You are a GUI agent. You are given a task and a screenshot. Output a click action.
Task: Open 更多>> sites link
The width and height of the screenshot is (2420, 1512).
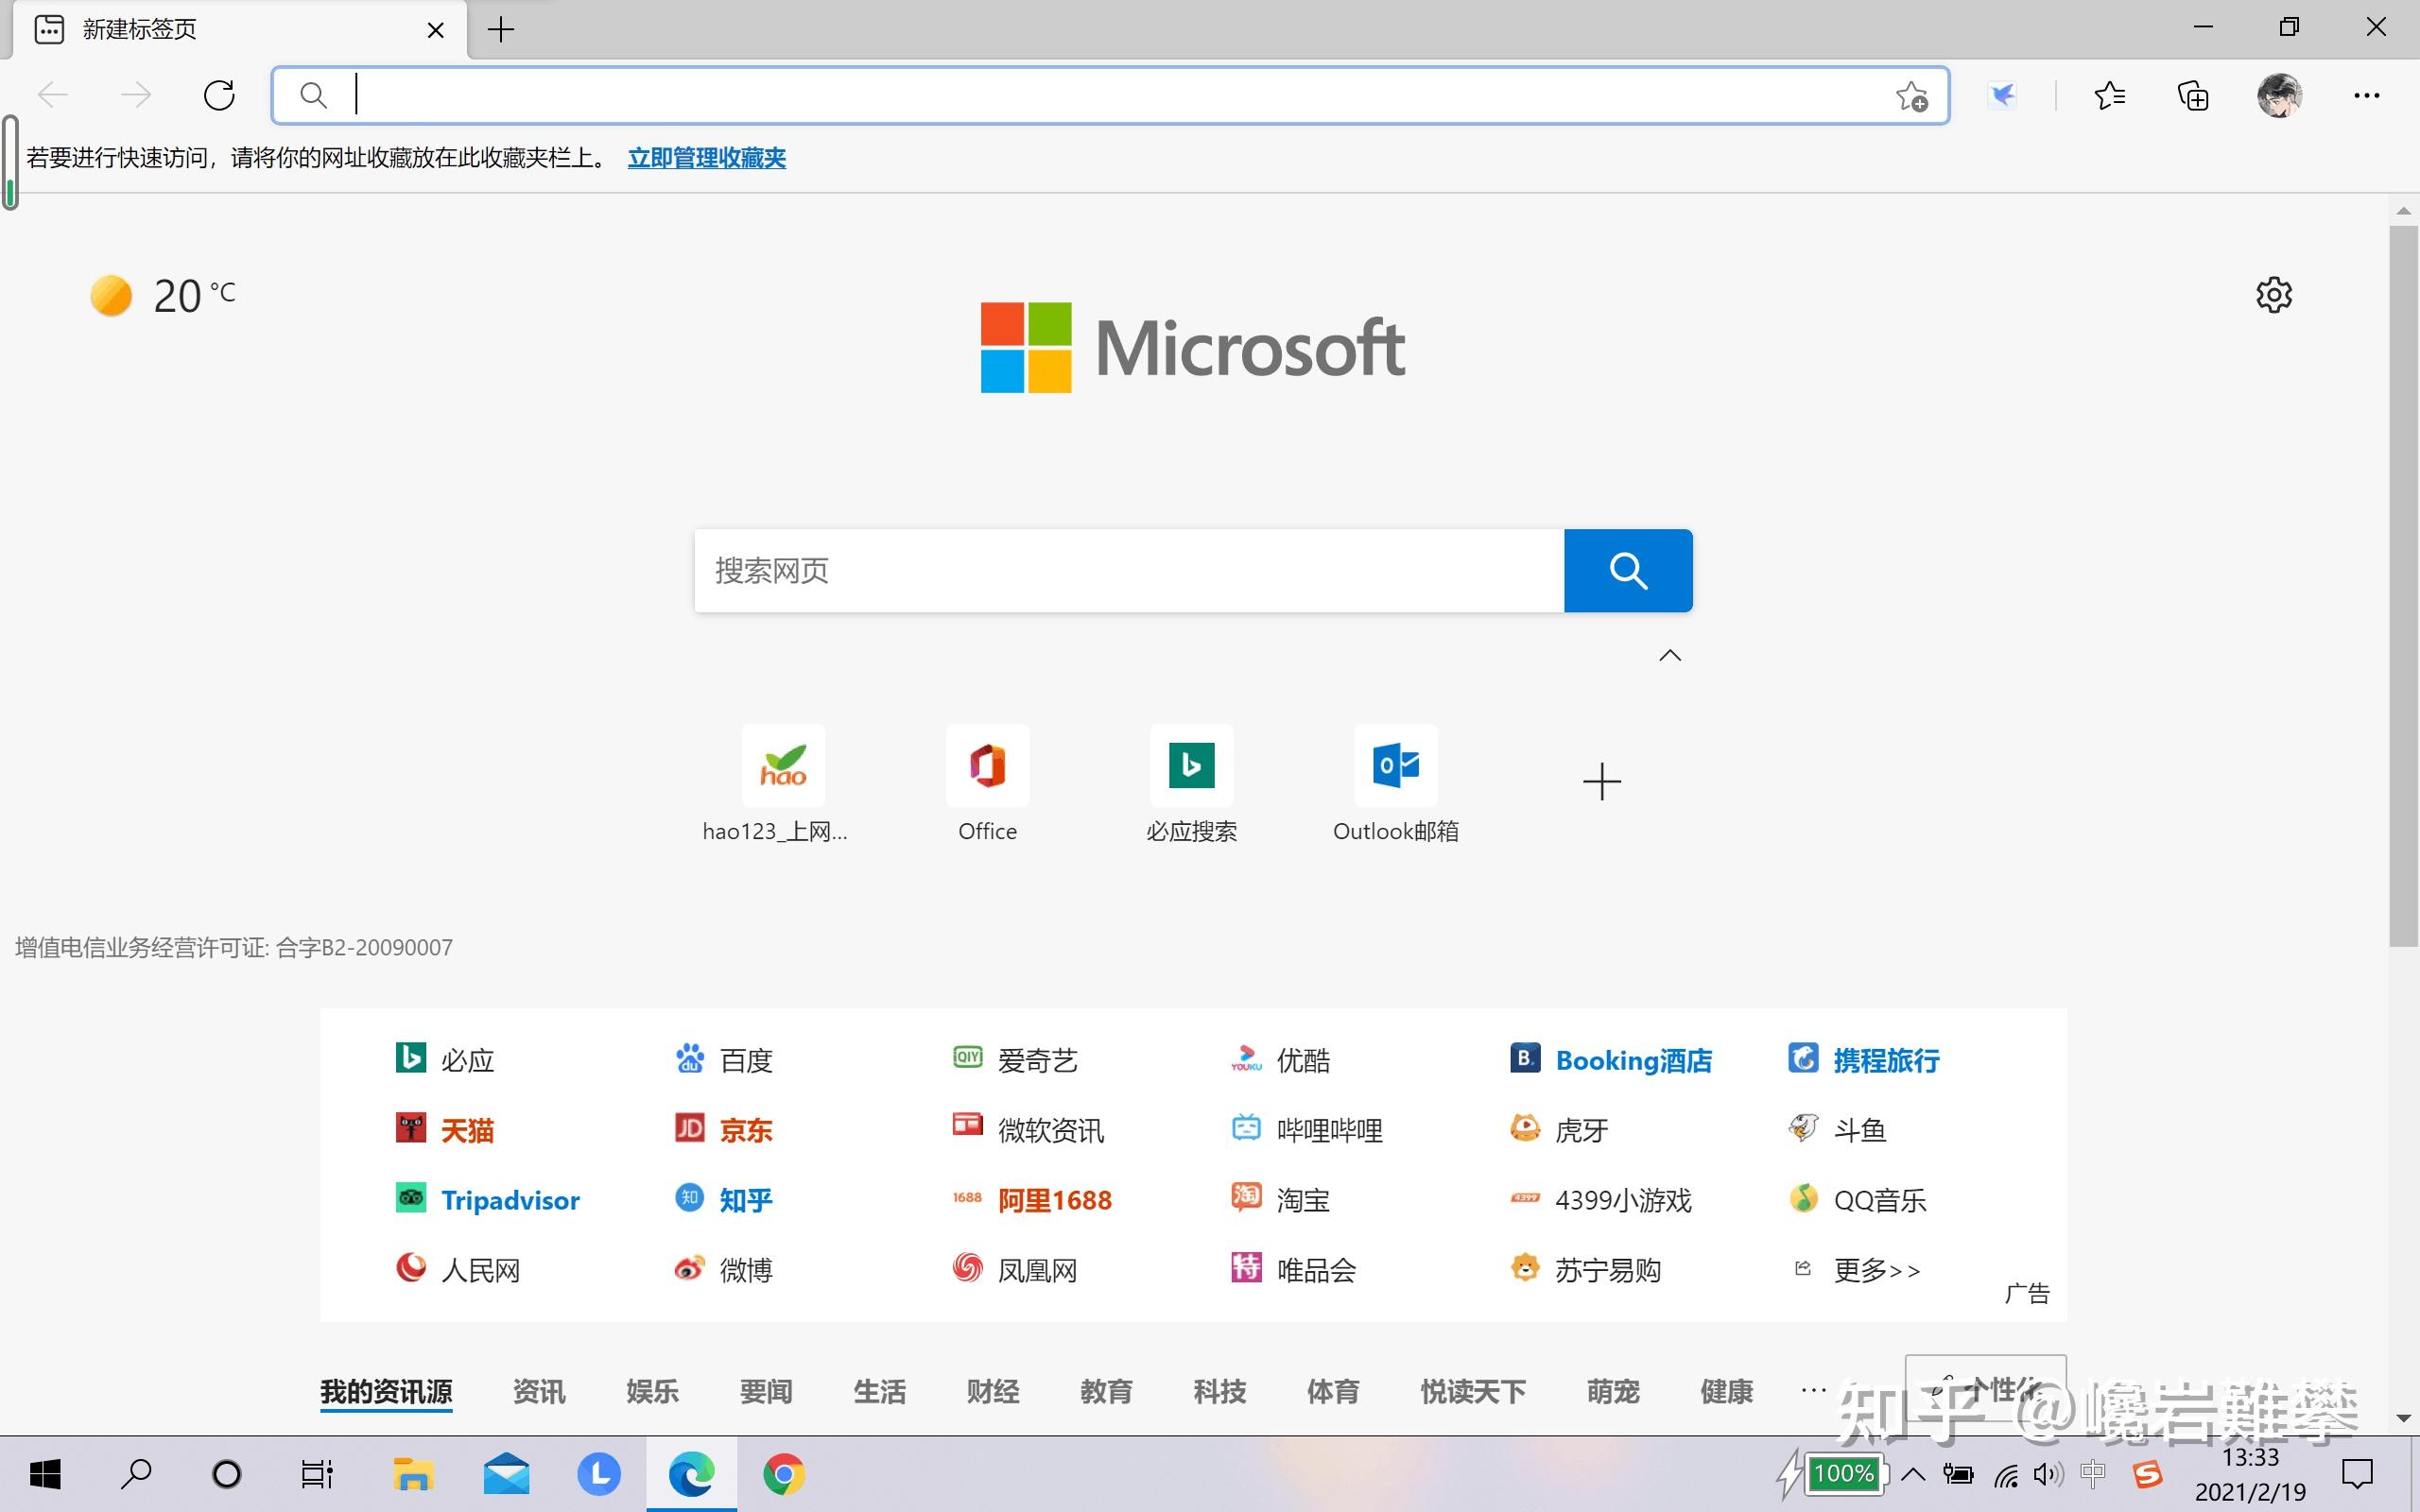point(1856,1270)
